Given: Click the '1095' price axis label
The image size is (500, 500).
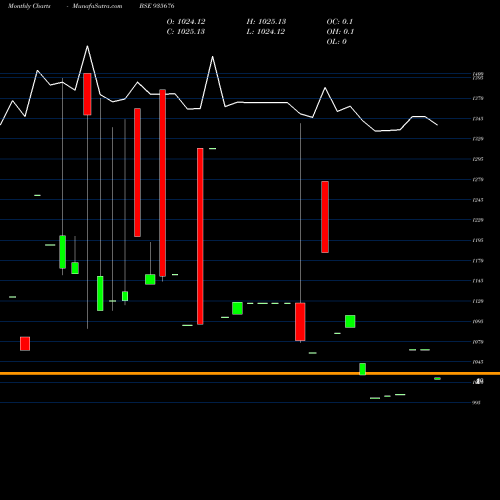Looking at the screenshot, I should [x=478, y=322].
